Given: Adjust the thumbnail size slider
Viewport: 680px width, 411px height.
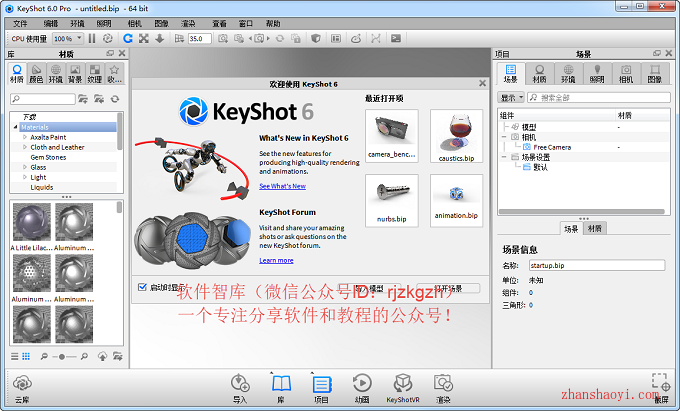Looking at the screenshot, I should click(62, 357).
